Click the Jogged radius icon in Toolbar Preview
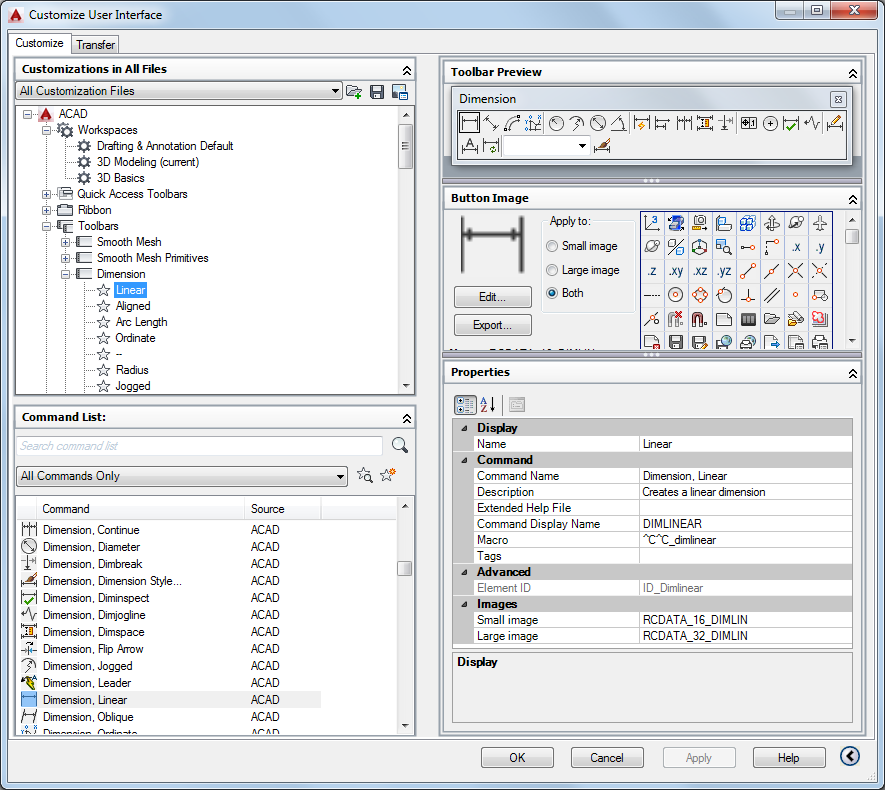885x790 pixels. point(576,122)
